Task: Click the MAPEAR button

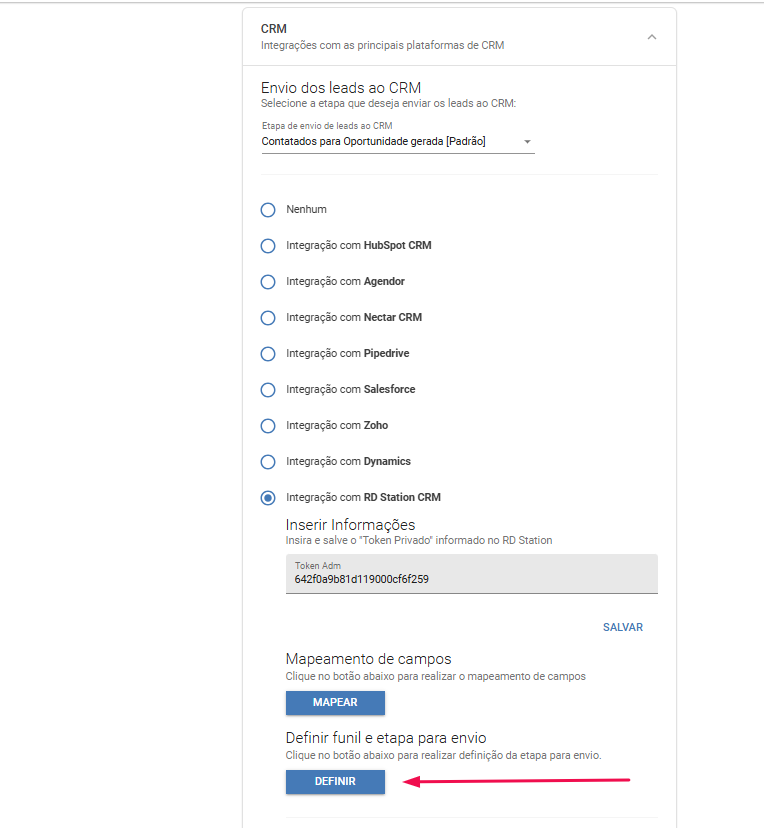Action: click(x=335, y=703)
